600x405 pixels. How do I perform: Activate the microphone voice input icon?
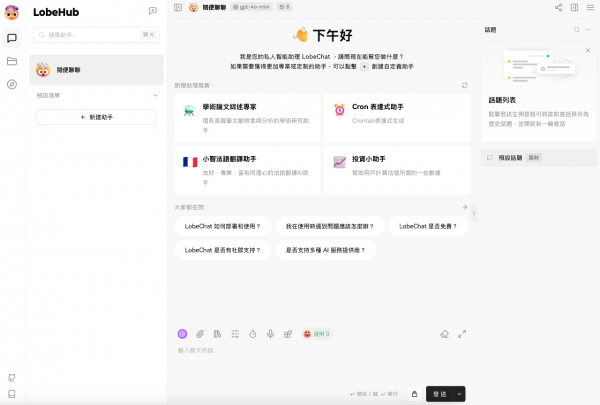[x=270, y=334]
